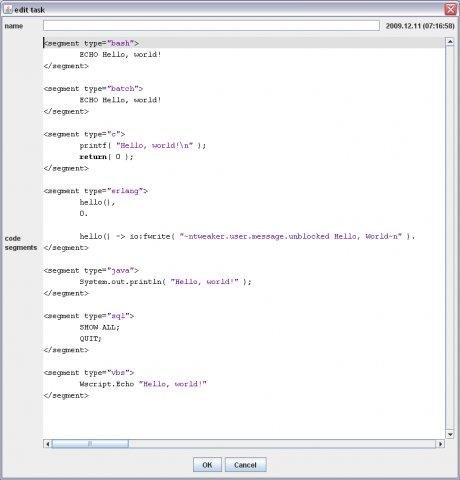460x480 pixels.
Task: Click the horizontal scrollbar thumb
Action: [90, 444]
